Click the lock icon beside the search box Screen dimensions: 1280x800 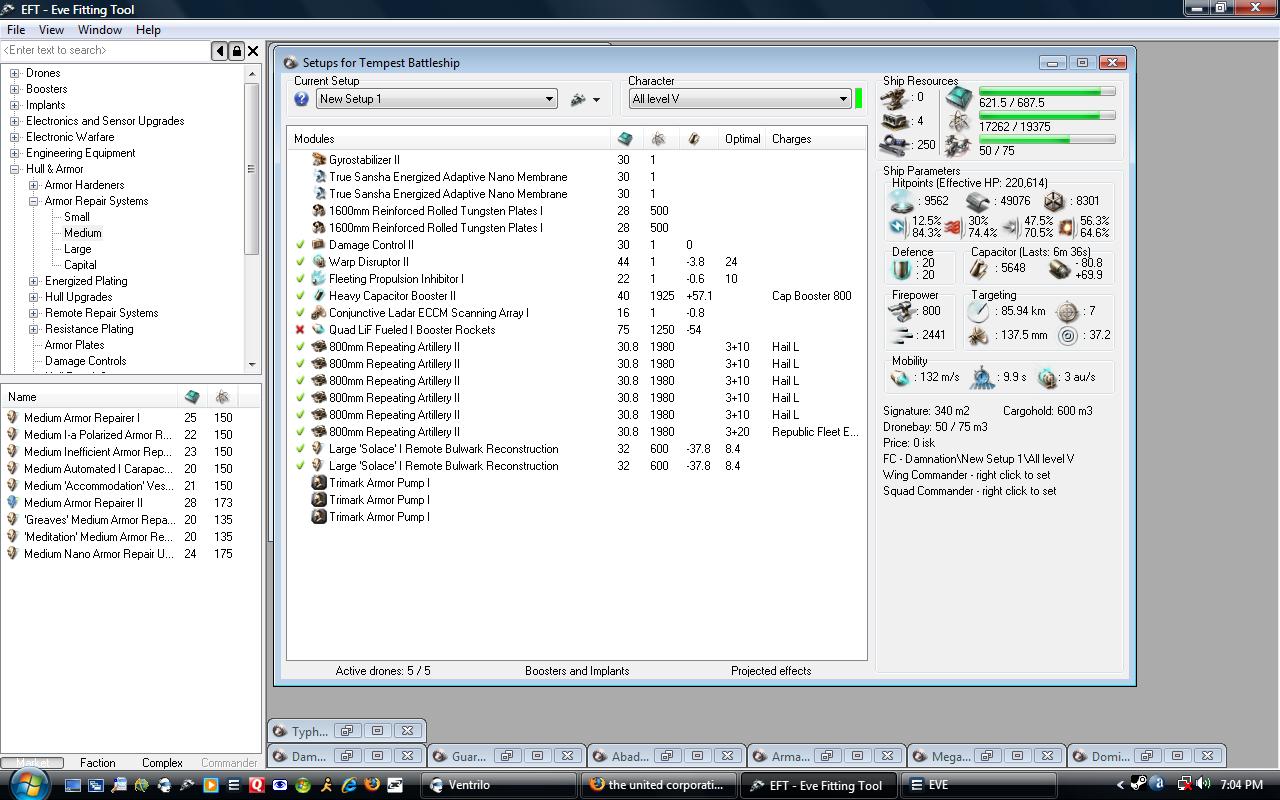236,51
